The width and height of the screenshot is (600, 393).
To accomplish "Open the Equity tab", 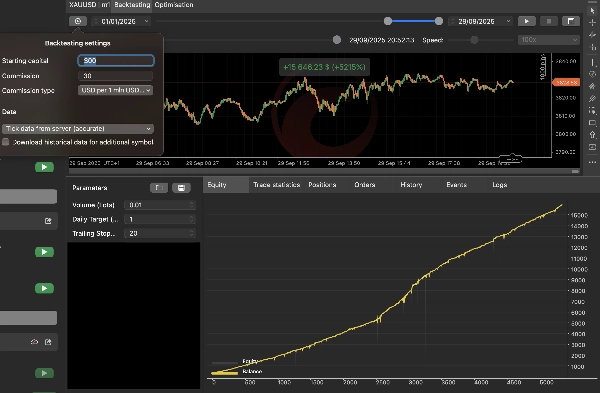I will point(226,185).
